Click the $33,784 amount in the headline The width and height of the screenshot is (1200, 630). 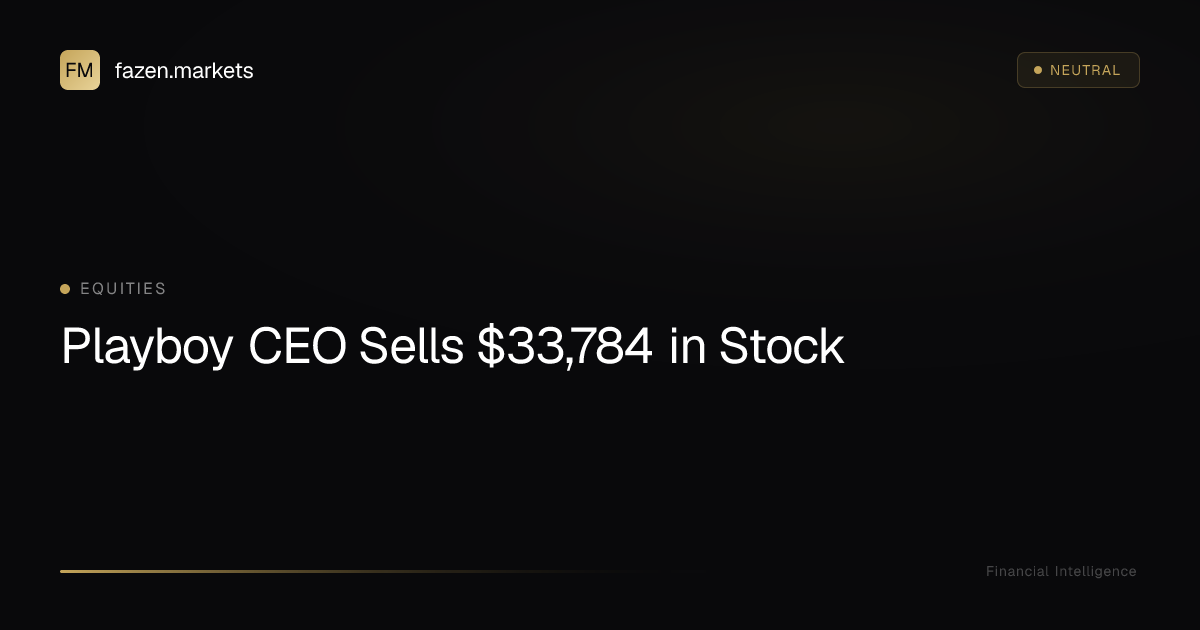565,347
